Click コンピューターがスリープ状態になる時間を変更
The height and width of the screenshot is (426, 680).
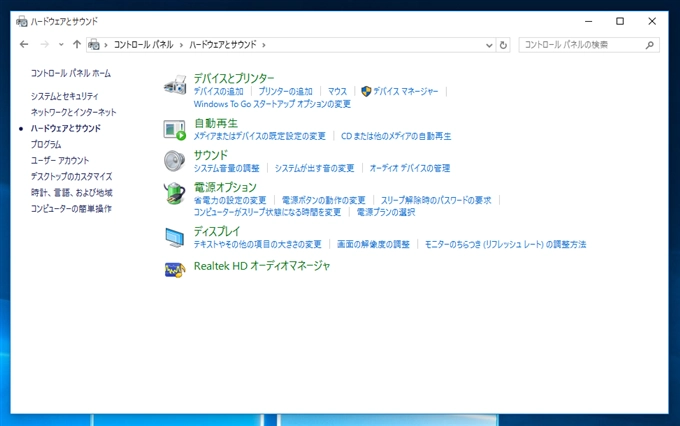tap(267, 212)
